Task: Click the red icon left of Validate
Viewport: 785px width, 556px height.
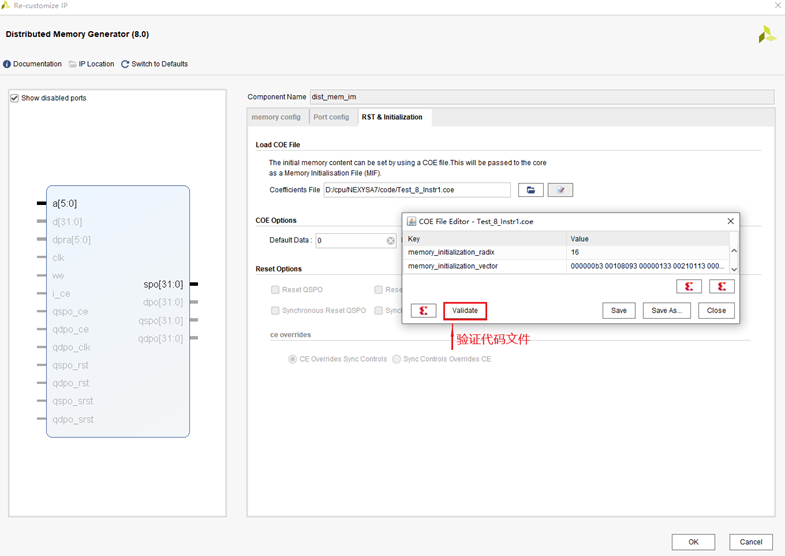Action: click(x=423, y=311)
